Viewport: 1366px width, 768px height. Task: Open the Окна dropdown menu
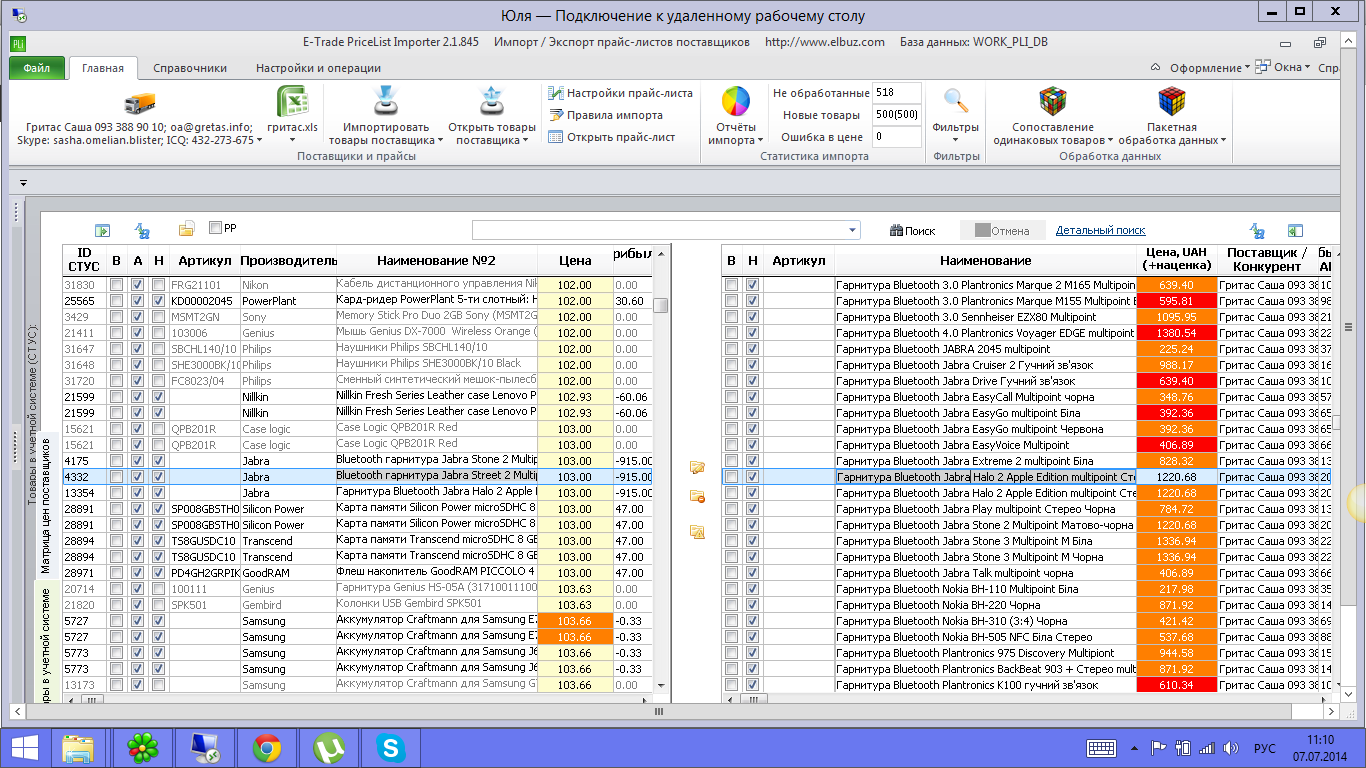click(1285, 68)
